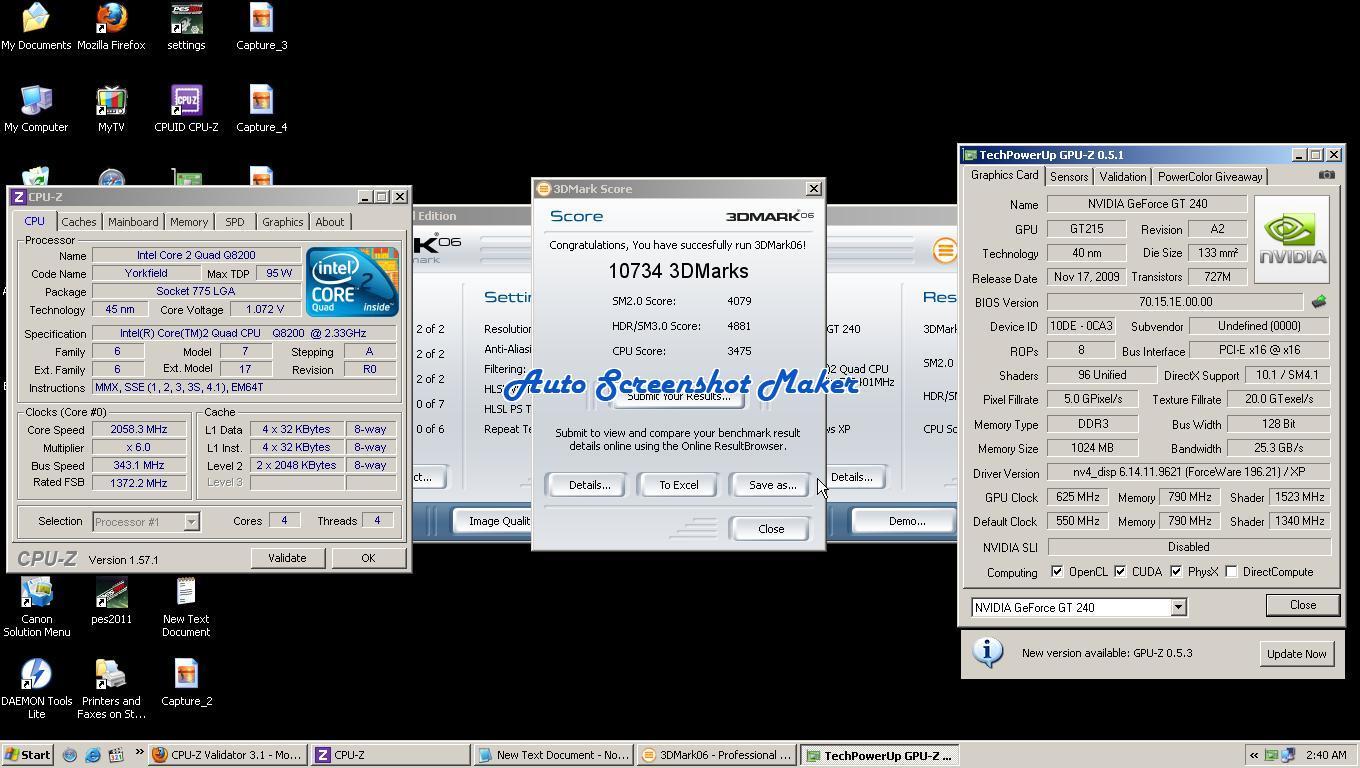The width and height of the screenshot is (1360, 768).
Task: Switch to CPU-Z About tab
Action: coord(329,222)
